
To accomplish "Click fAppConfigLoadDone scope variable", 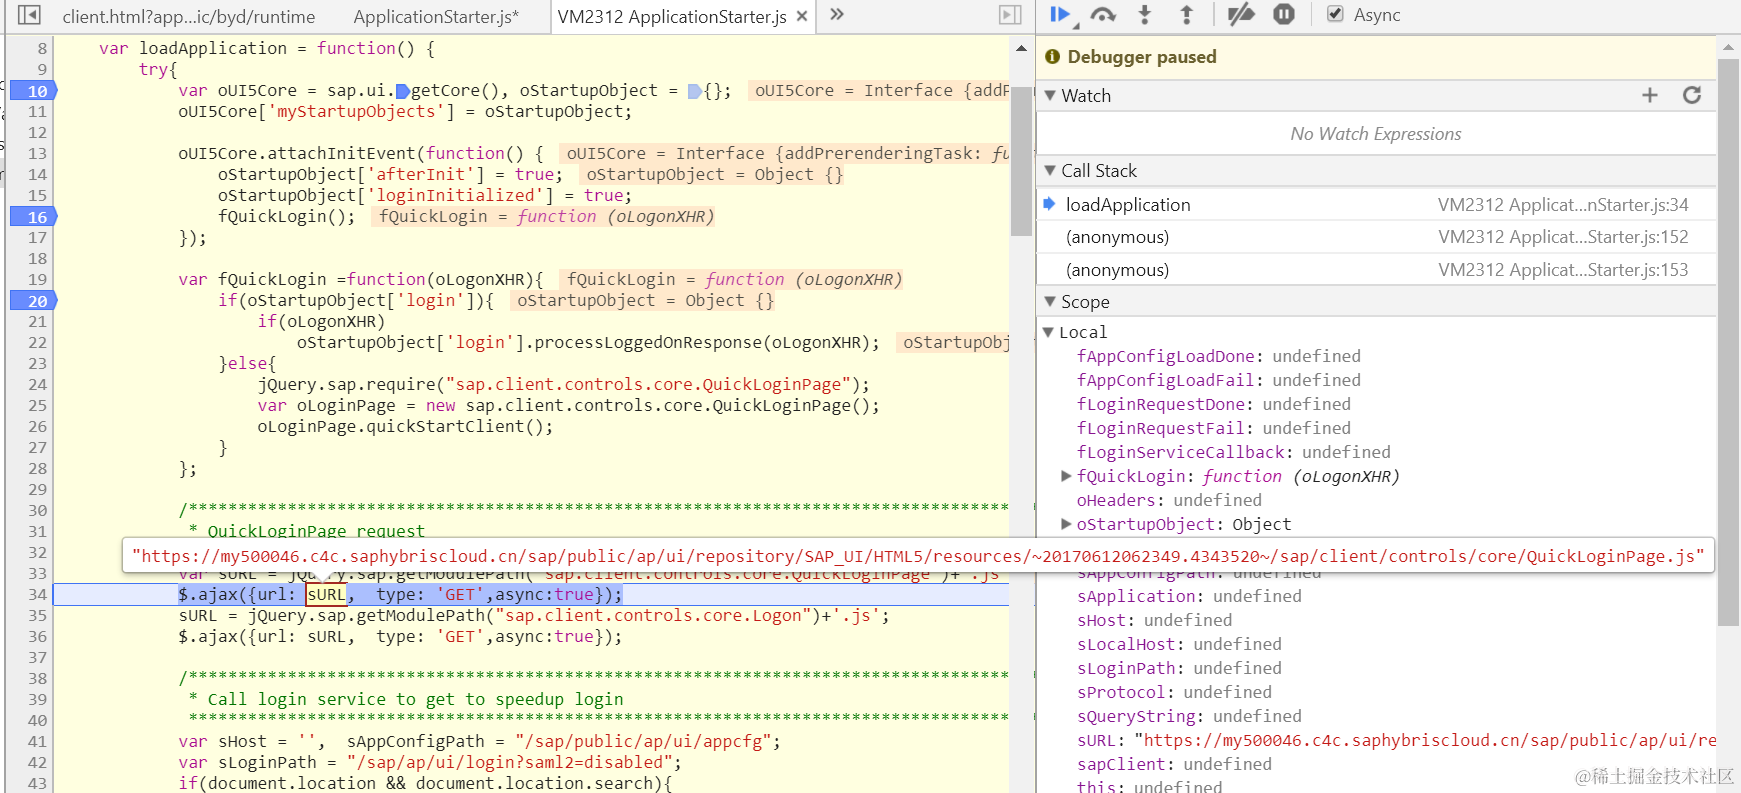I will coord(1166,356).
